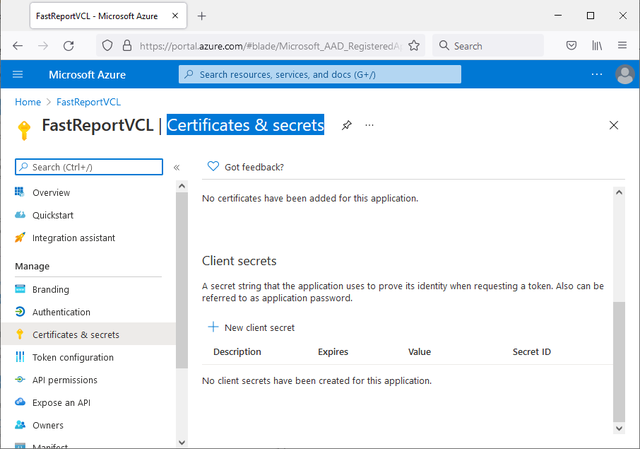Reload the current page
Viewport: 640px width, 449px height.
(x=69, y=46)
